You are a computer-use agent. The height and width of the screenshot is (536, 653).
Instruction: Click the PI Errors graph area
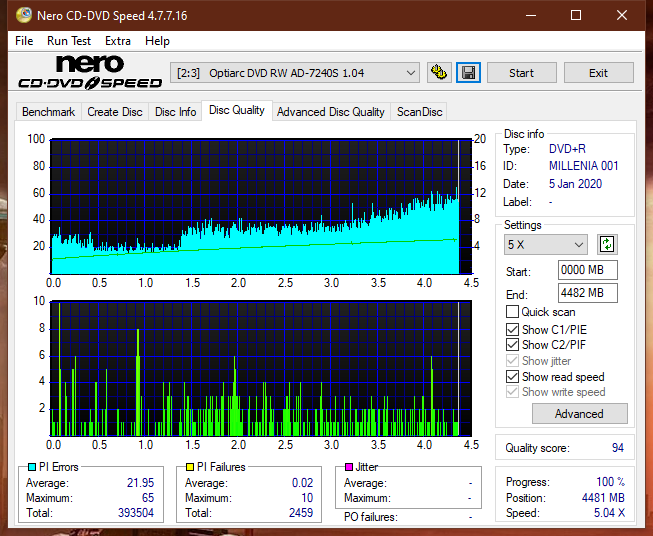261,207
